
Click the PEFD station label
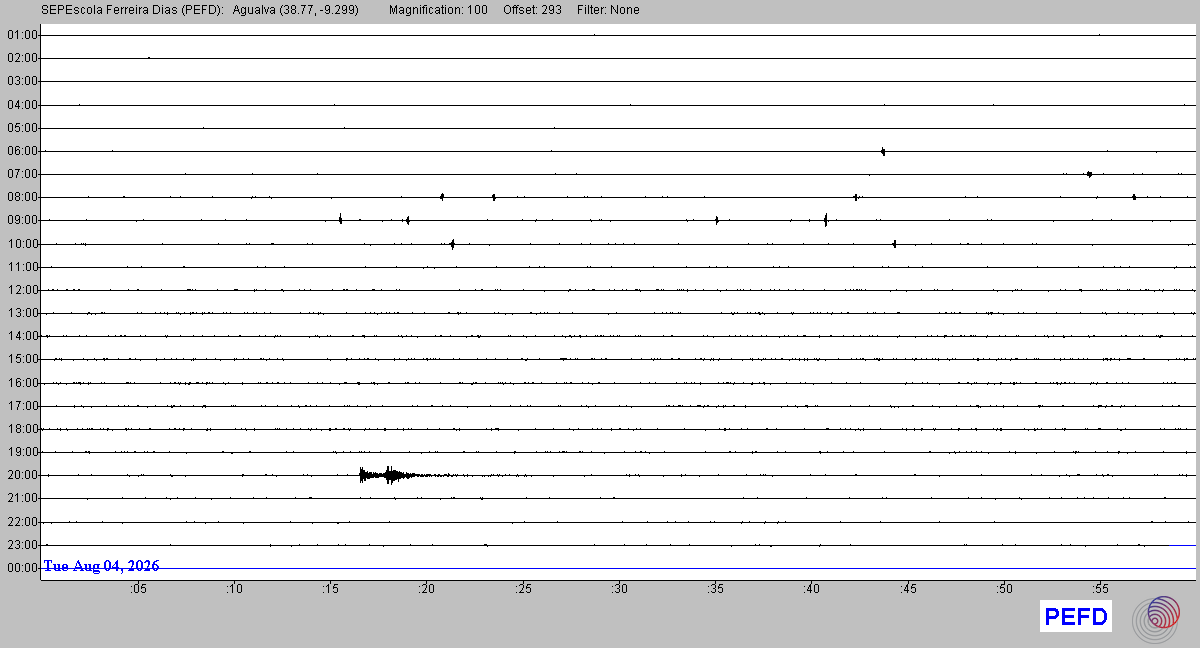pyautogui.click(x=1076, y=617)
